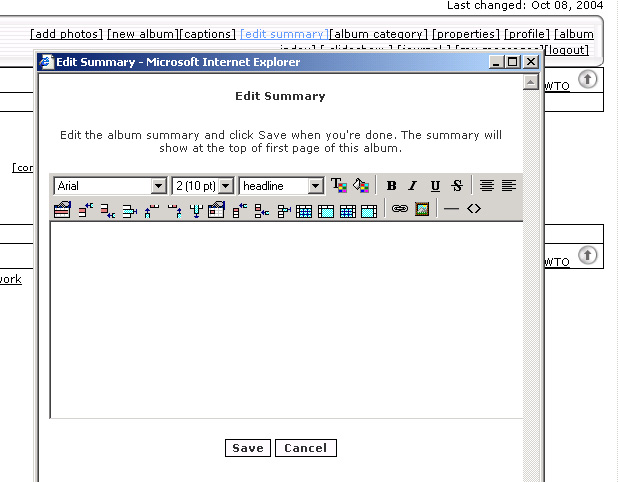Toggle italic text formatting
Image resolution: width=618 pixels, height=482 pixels.
pyautogui.click(x=412, y=186)
